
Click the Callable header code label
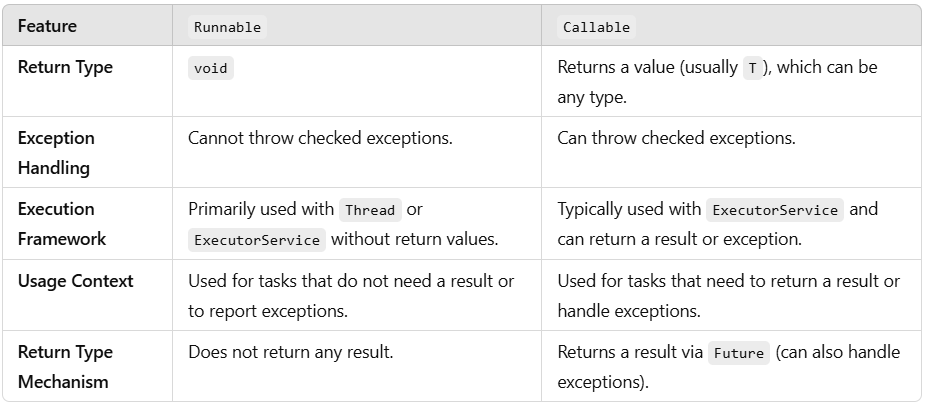click(x=597, y=27)
